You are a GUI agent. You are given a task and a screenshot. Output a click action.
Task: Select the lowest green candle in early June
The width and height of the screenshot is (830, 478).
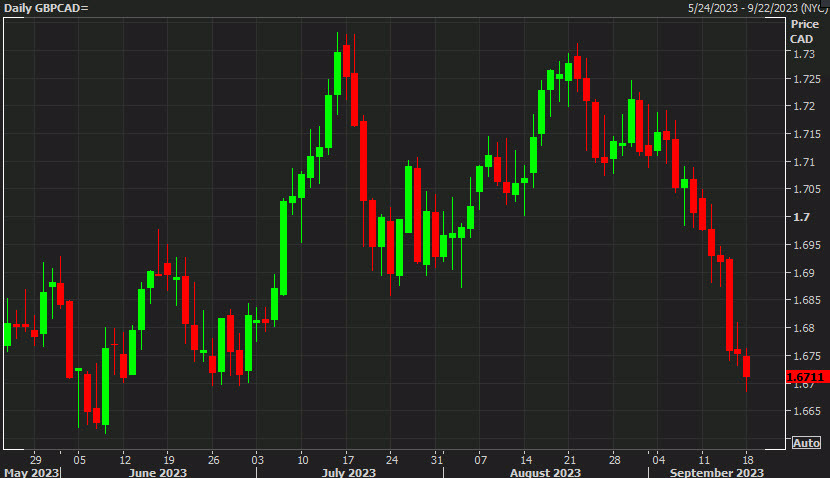(105, 386)
